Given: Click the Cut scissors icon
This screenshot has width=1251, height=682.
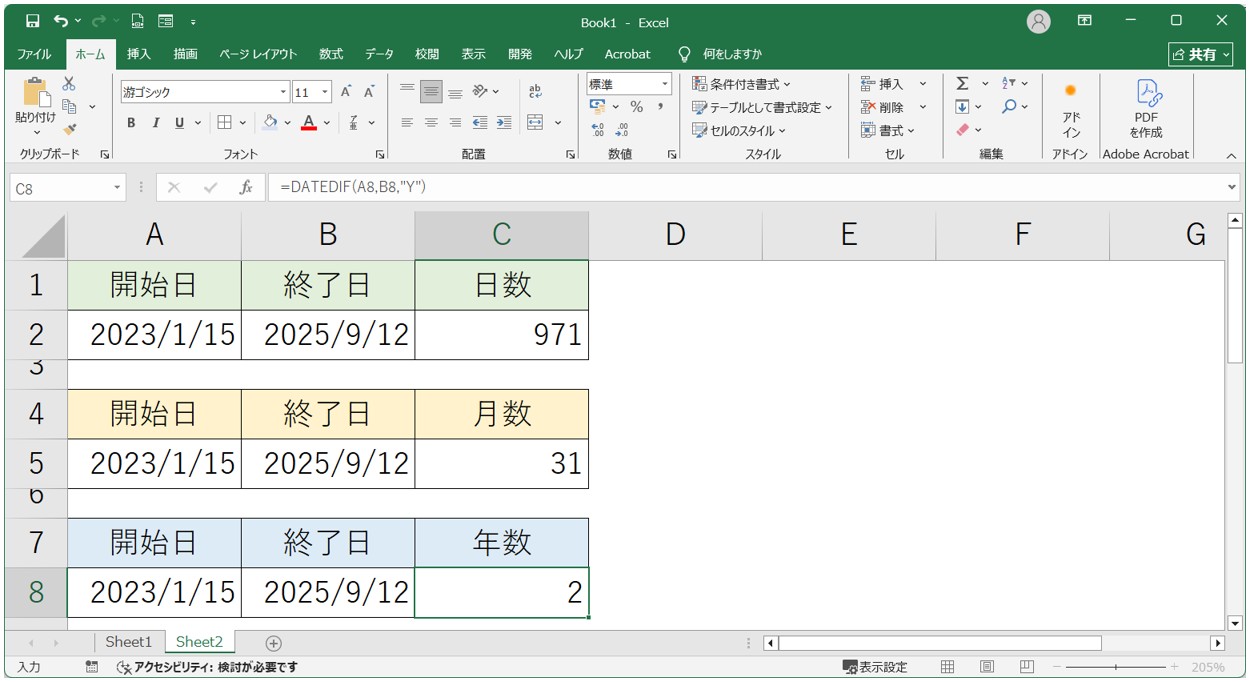Looking at the screenshot, I should [x=69, y=85].
